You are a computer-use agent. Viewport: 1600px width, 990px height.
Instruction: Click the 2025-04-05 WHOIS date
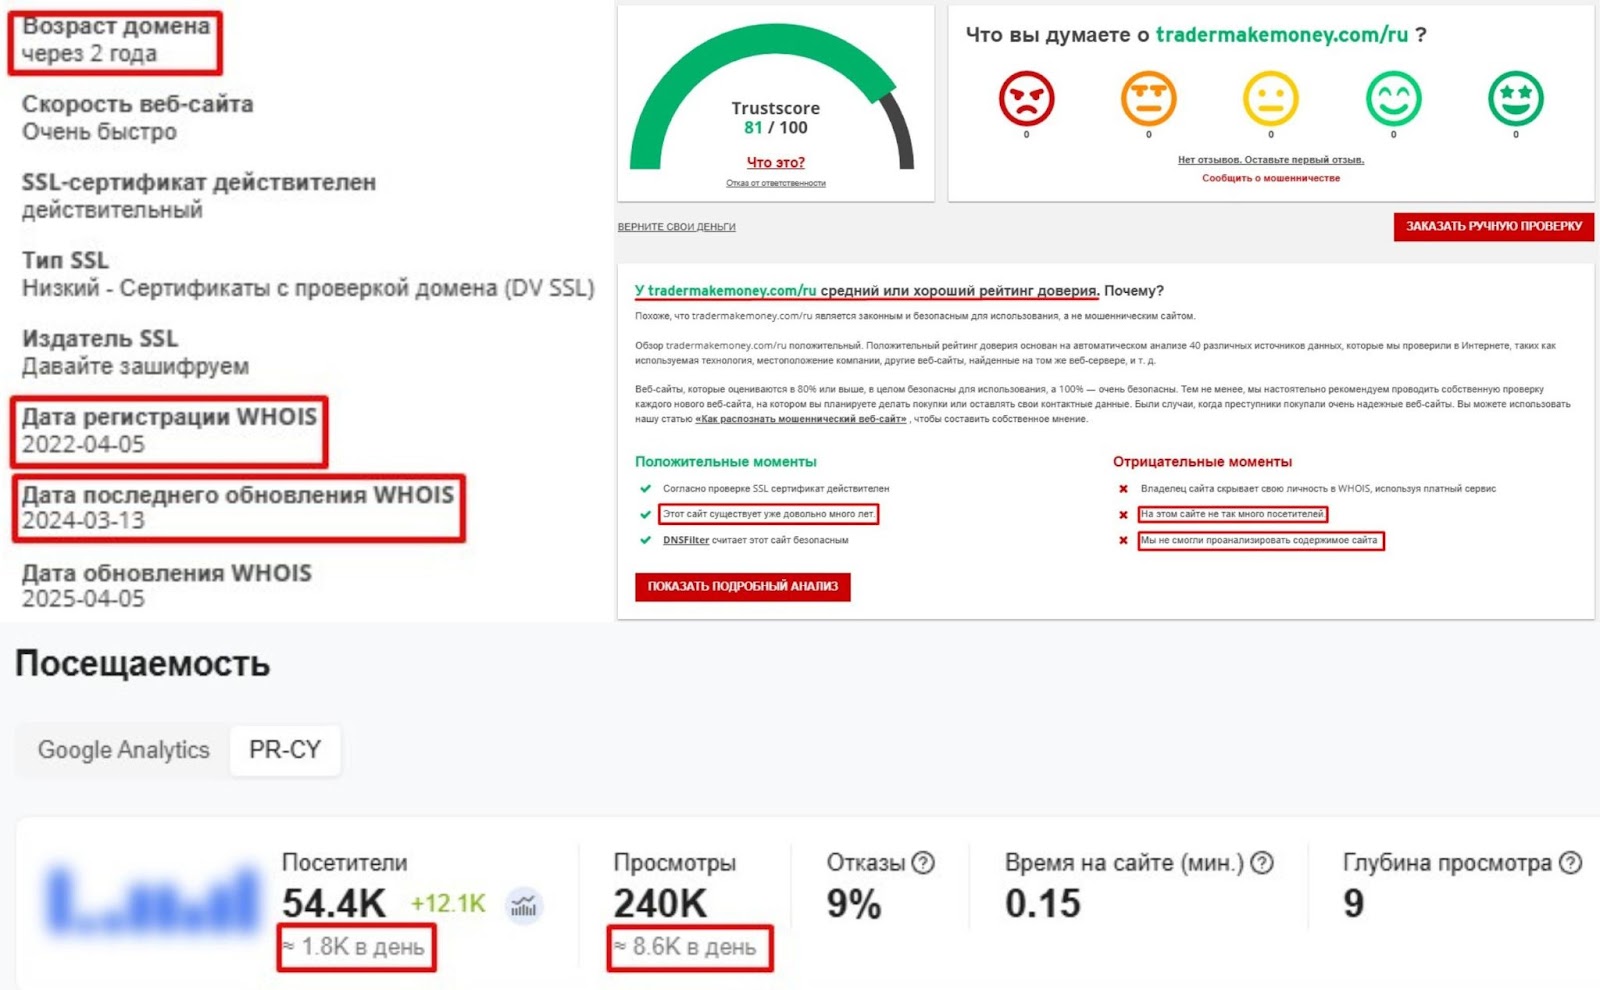click(x=84, y=599)
